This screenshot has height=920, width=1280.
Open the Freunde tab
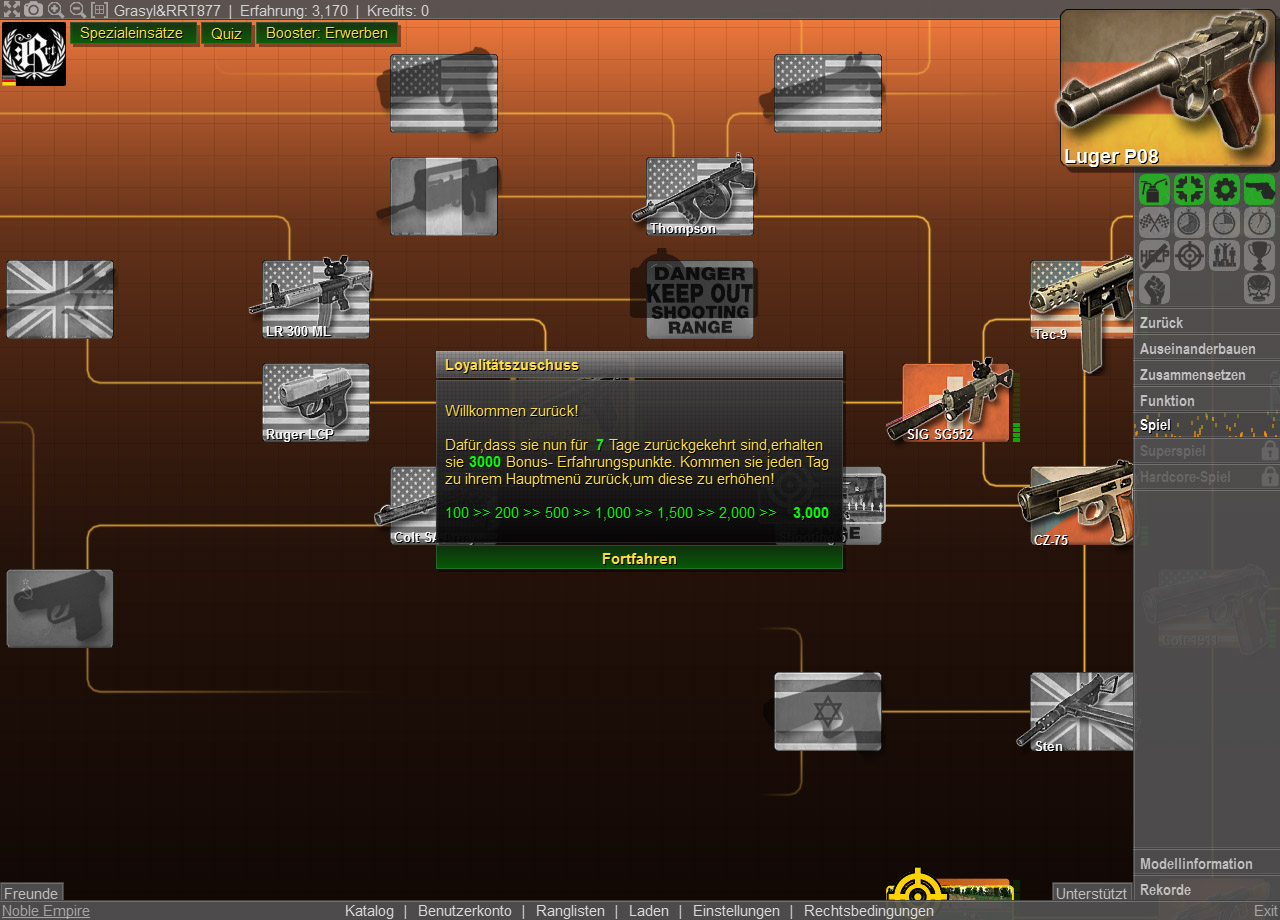31,893
